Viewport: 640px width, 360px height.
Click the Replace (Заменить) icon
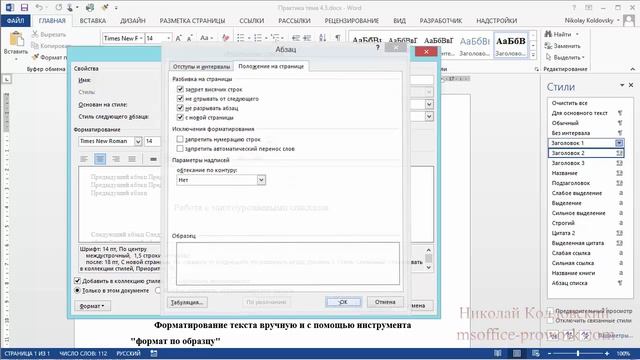(548, 46)
